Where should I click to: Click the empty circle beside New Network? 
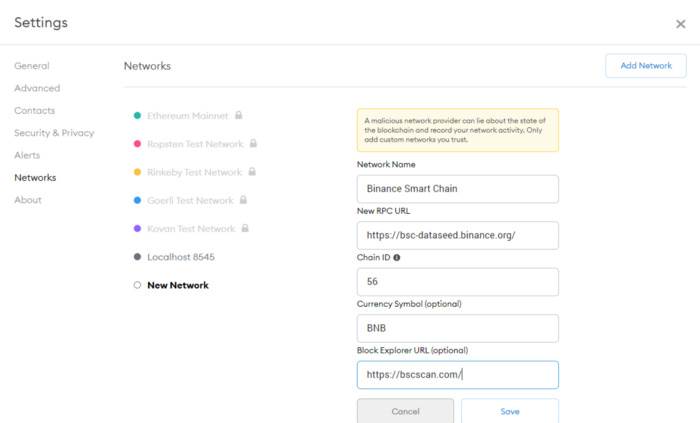point(138,285)
